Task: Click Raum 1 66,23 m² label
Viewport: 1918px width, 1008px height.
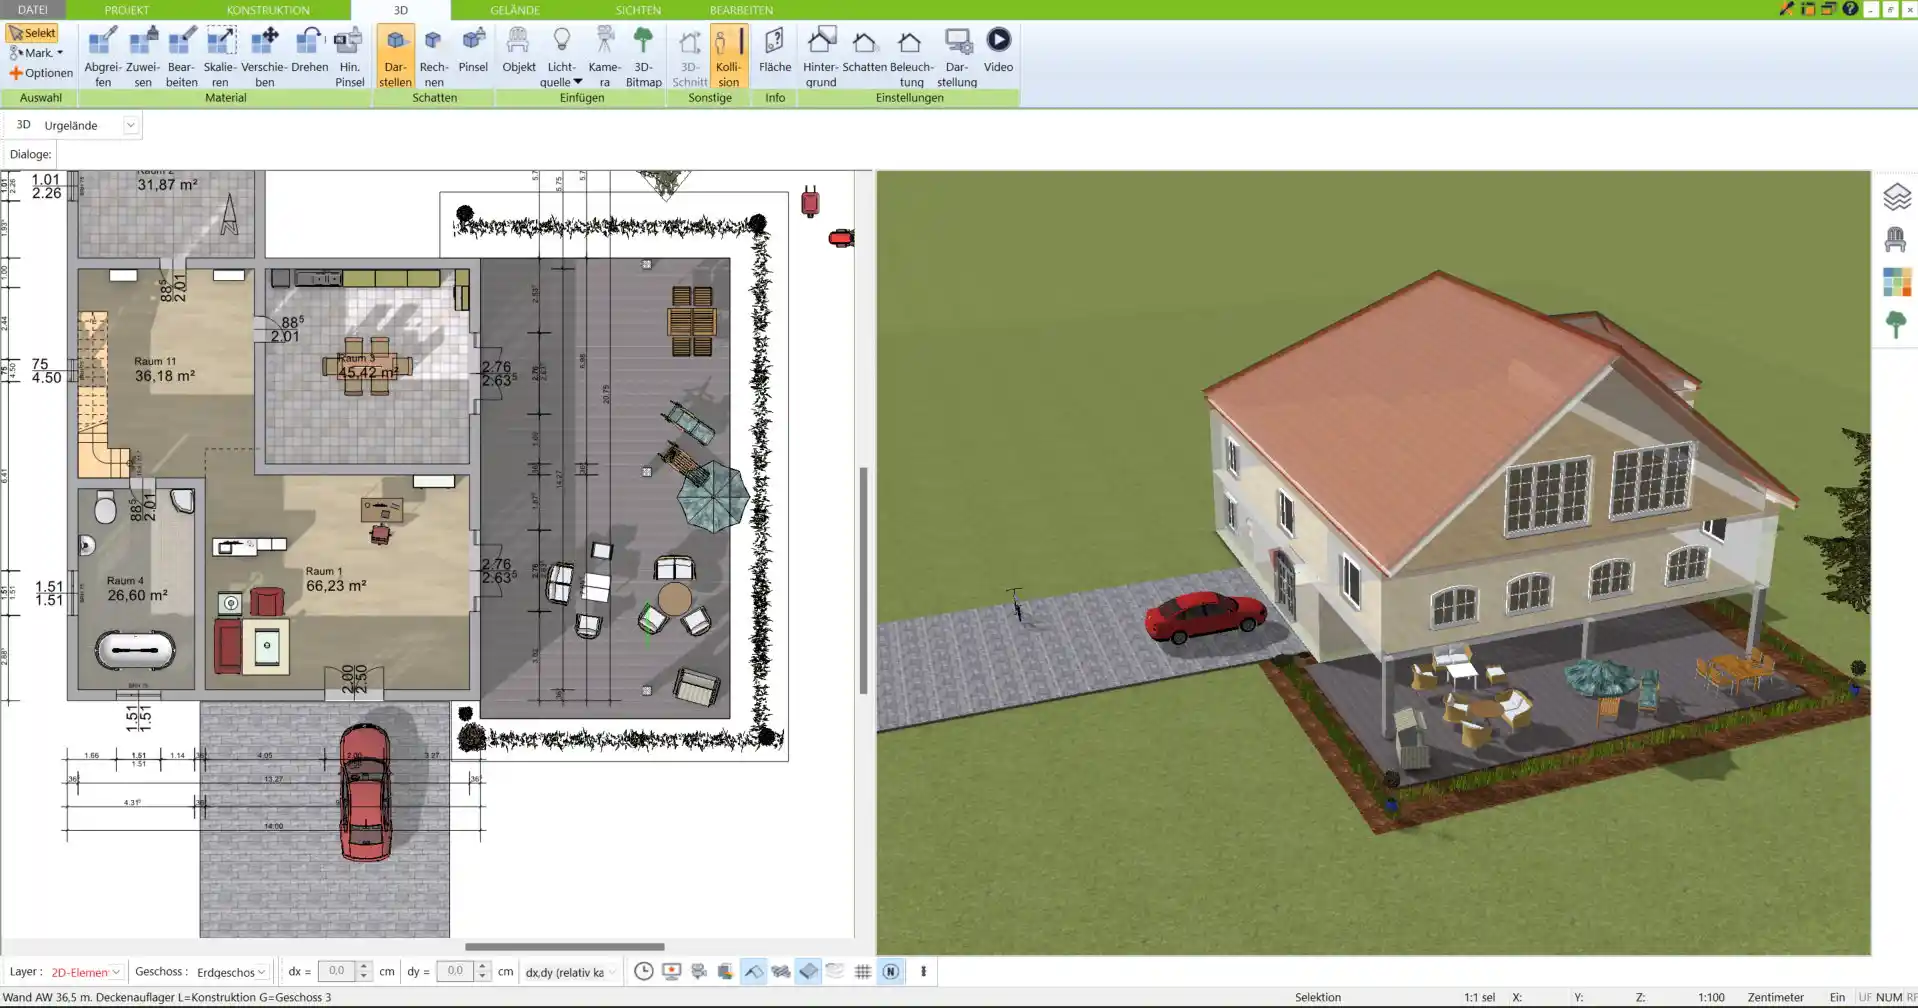Action: tap(336, 580)
